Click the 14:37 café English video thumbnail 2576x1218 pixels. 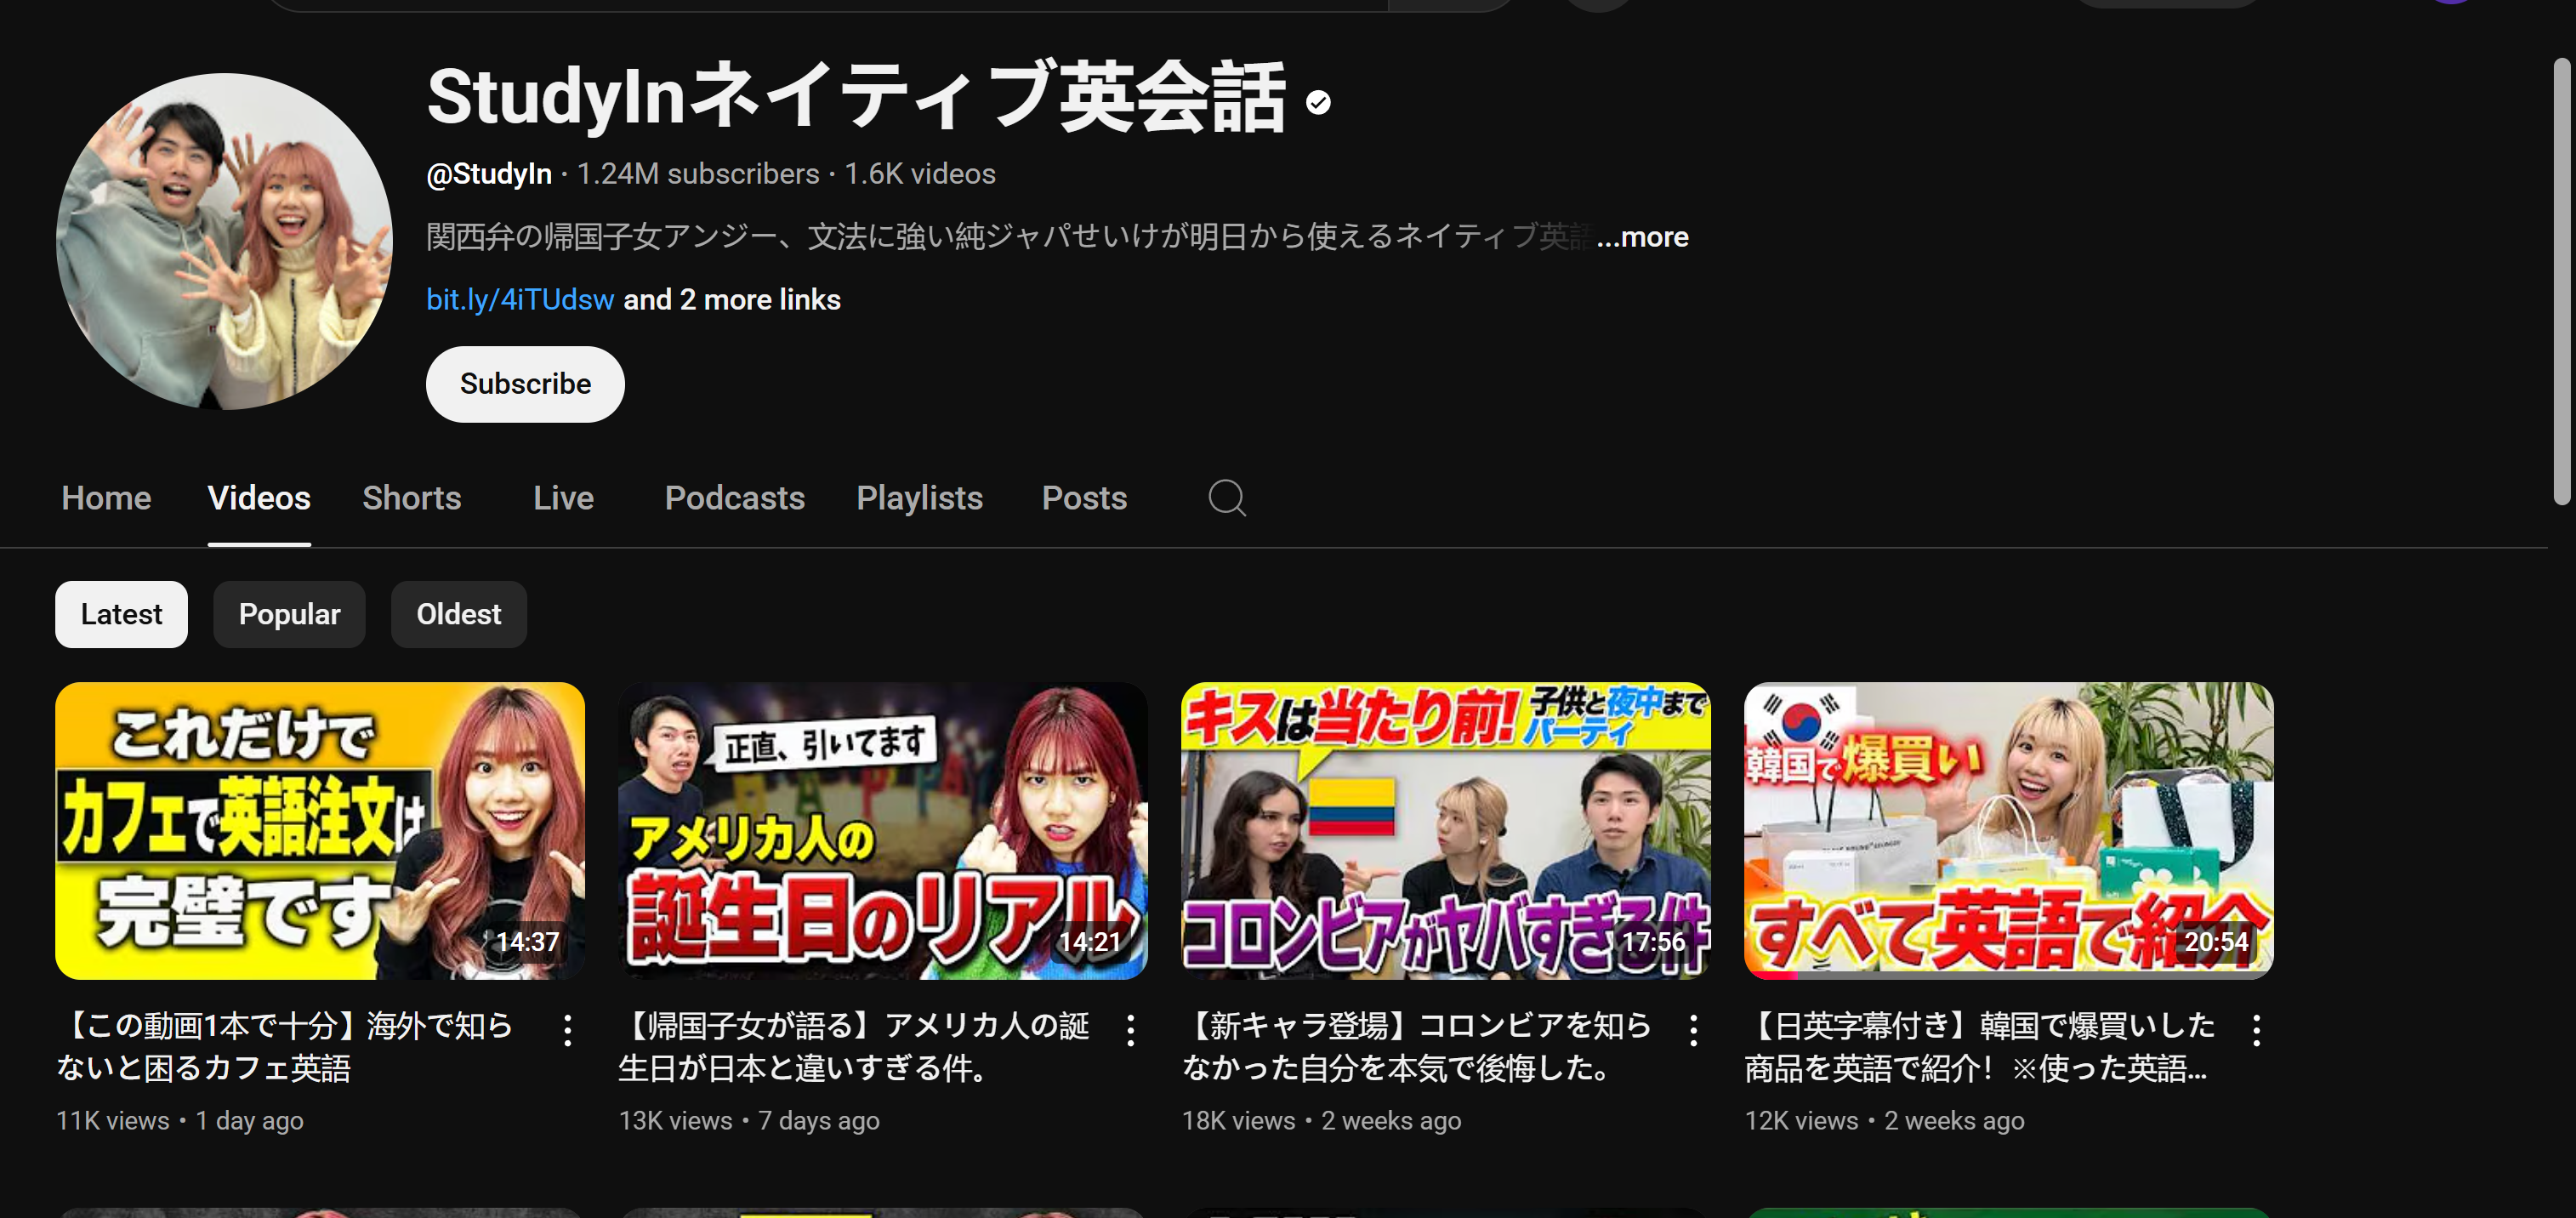(320, 830)
